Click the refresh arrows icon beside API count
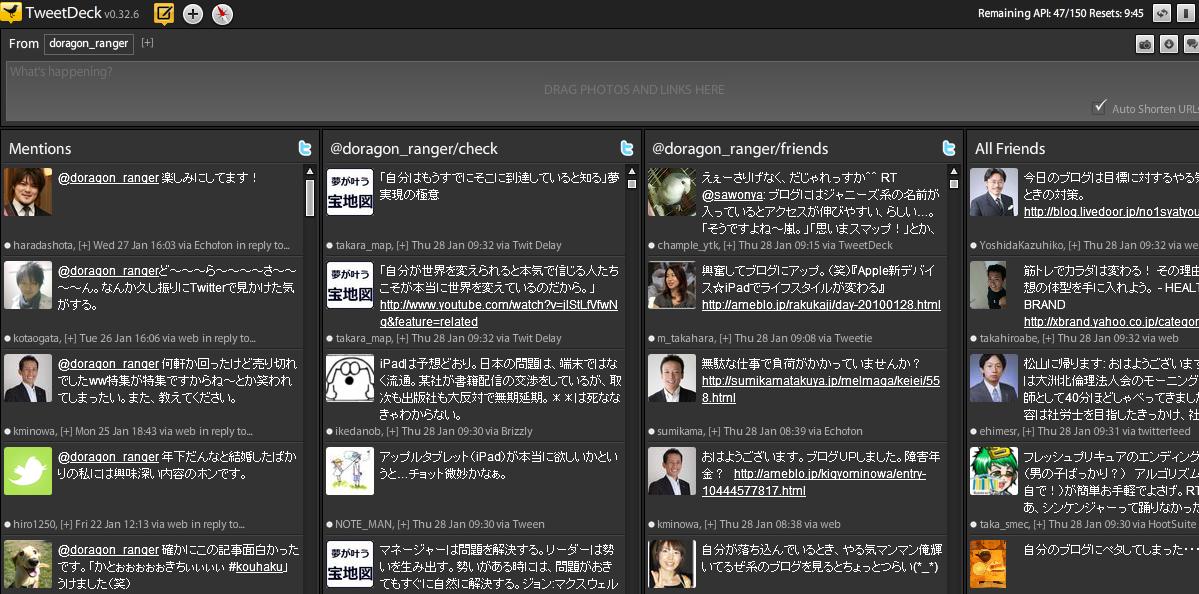Image resolution: width=1199 pixels, height=594 pixels. tap(1162, 13)
